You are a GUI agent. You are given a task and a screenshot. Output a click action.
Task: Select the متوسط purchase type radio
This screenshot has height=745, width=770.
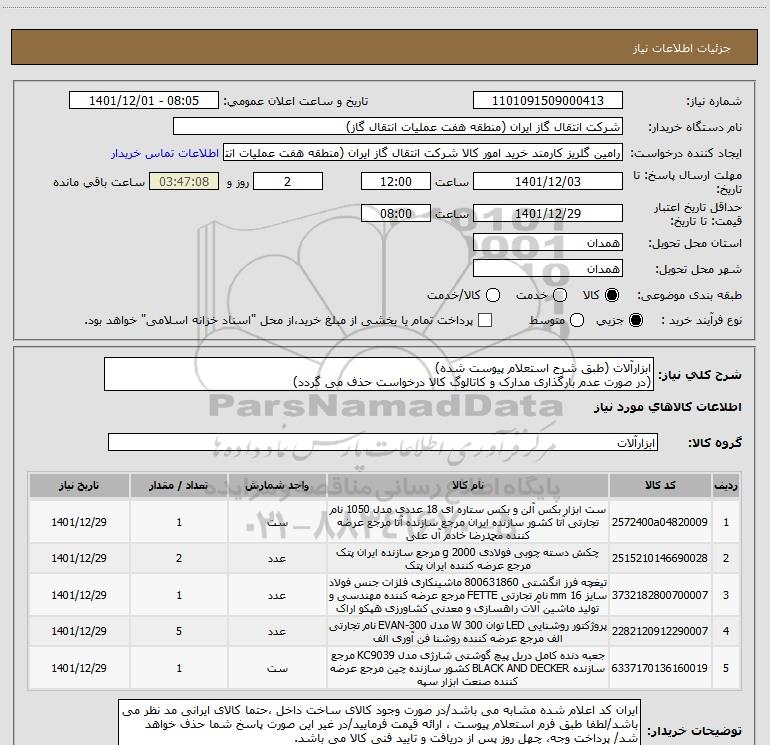click(x=577, y=320)
